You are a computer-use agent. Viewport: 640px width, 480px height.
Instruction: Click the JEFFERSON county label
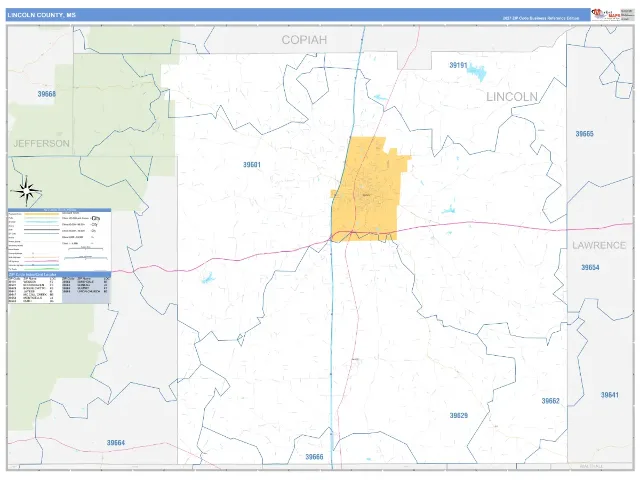click(x=41, y=143)
